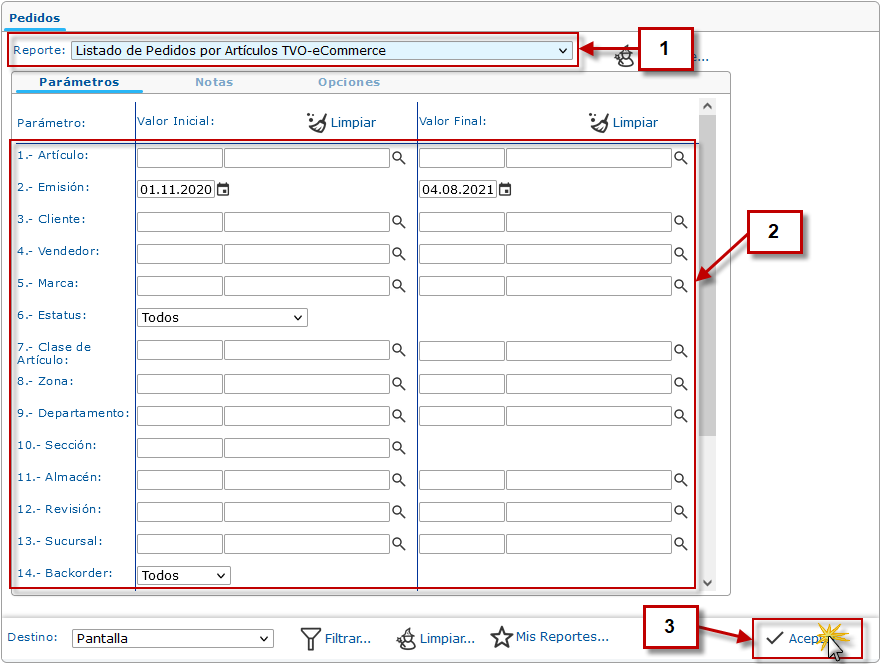This screenshot has height=664, width=881.
Task: Click Sección code input field
Action: tap(180, 447)
